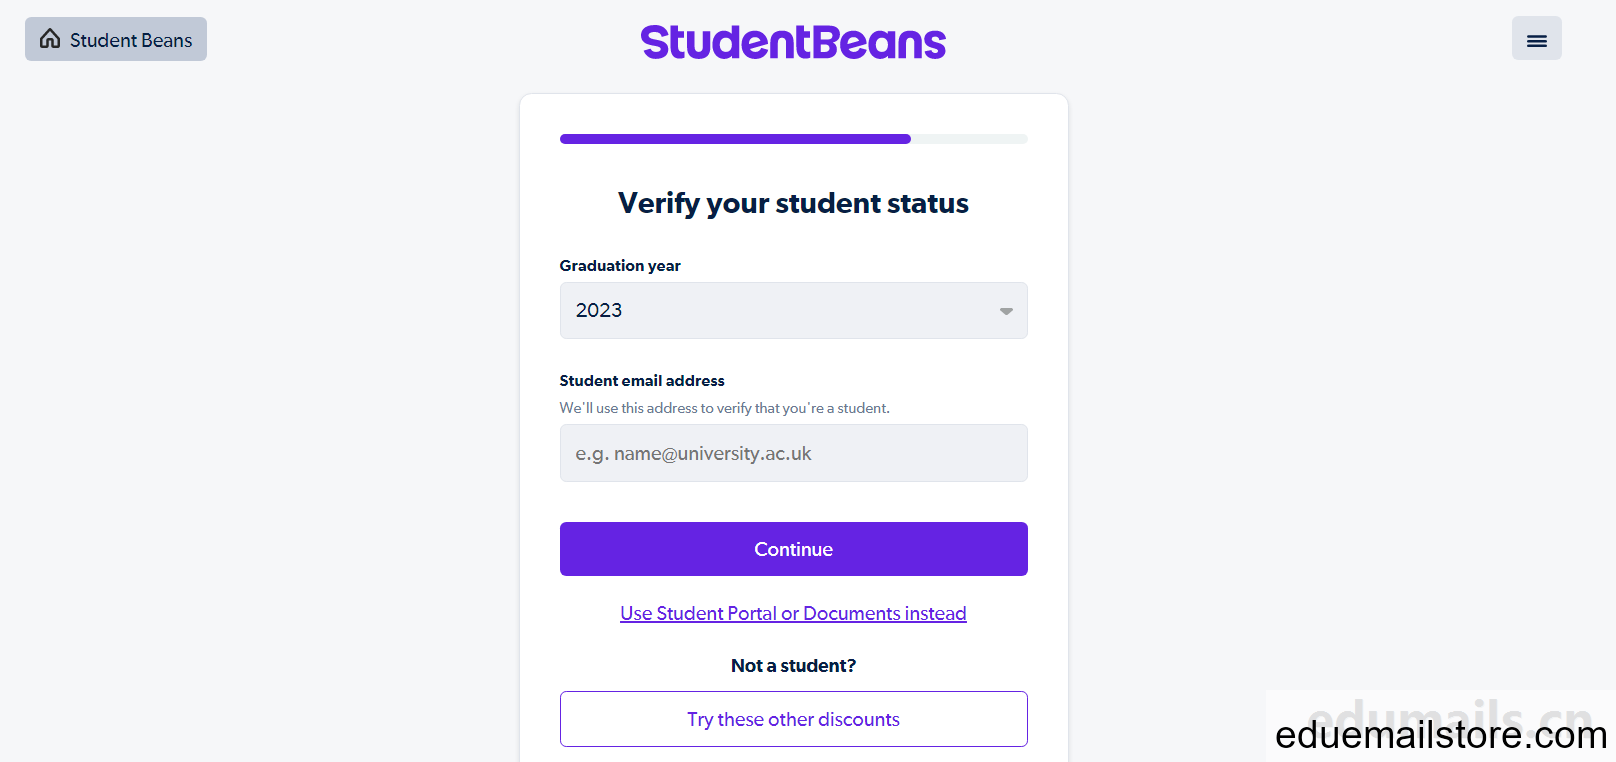1616x762 pixels.
Task: Open the Graduation year 2023 combo box
Action: pyautogui.click(x=793, y=310)
